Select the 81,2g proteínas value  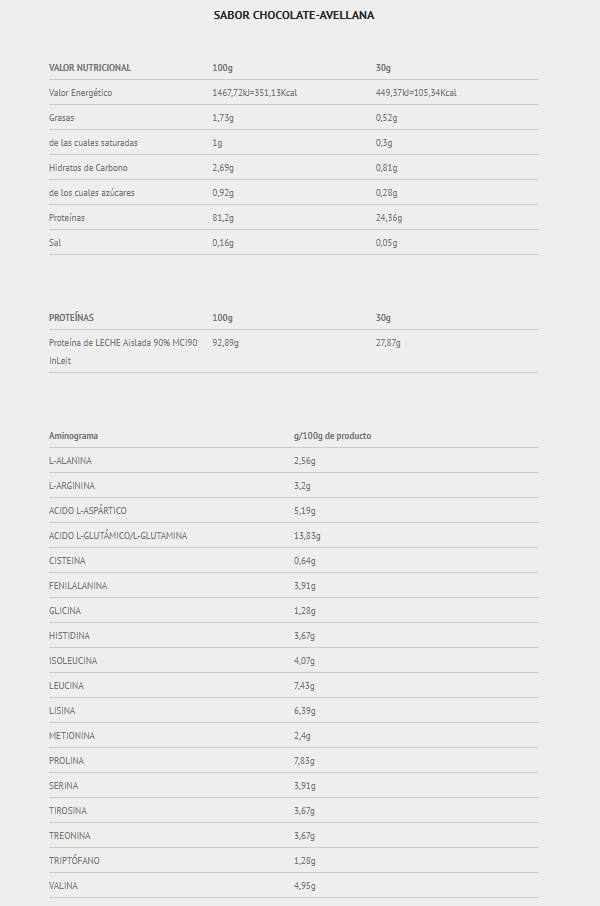pos(223,218)
